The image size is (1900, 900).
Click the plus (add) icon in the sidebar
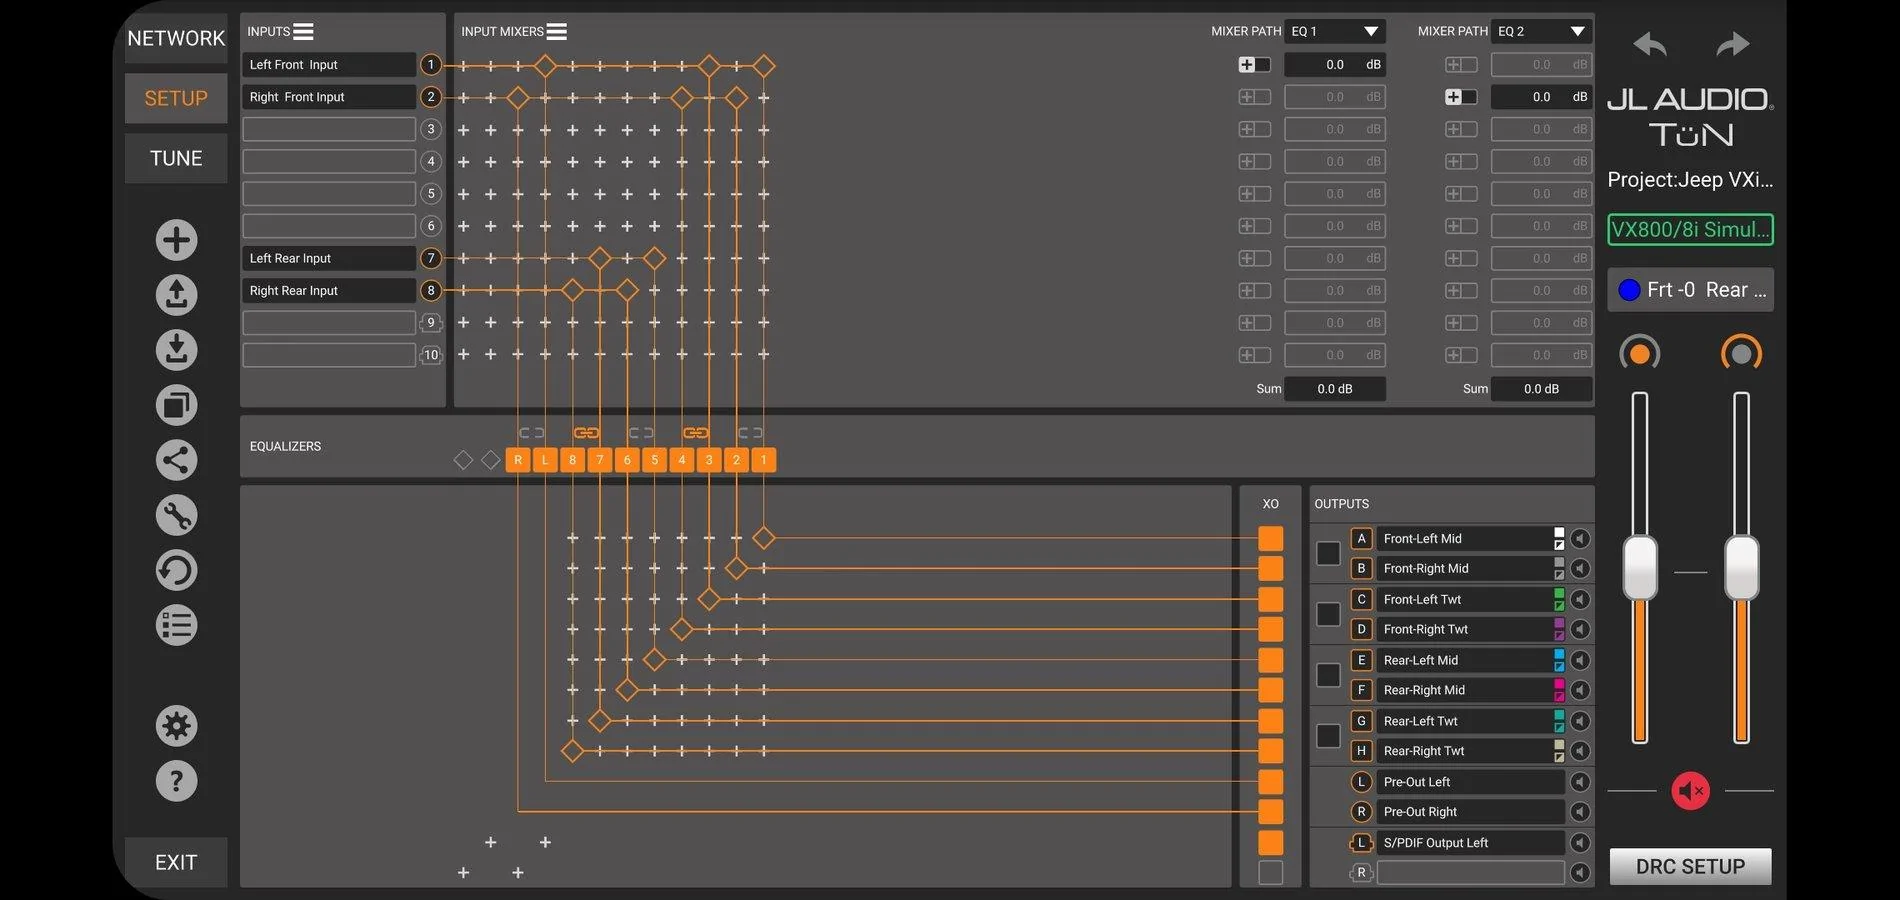tap(176, 240)
